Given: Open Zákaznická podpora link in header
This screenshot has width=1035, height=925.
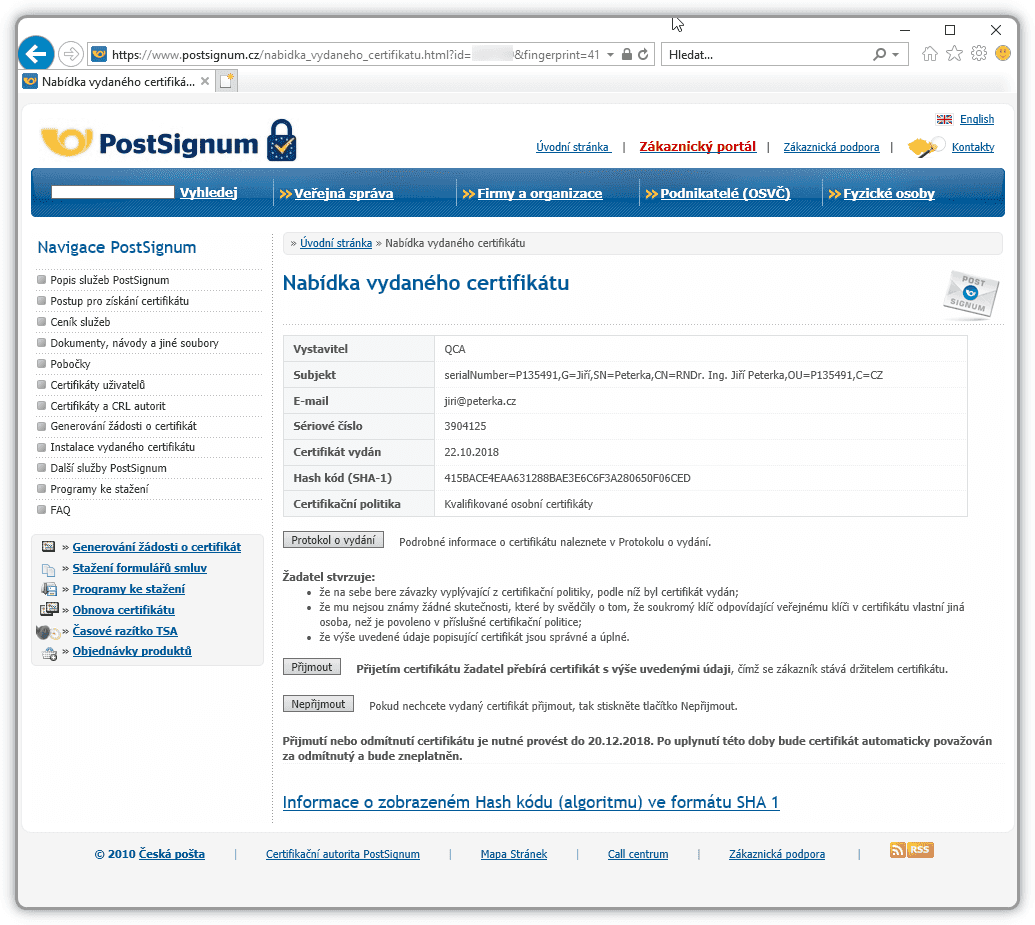Looking at the screenshot, I should pyautogui.click(x=831, y=147).
